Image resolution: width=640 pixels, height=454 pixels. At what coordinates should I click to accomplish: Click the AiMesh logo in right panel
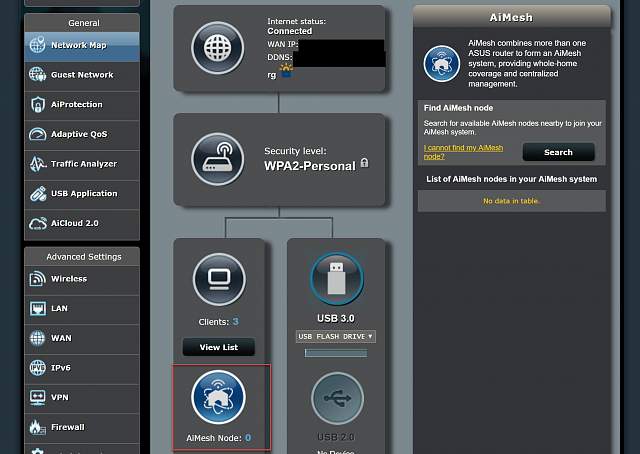coord(442,64)
